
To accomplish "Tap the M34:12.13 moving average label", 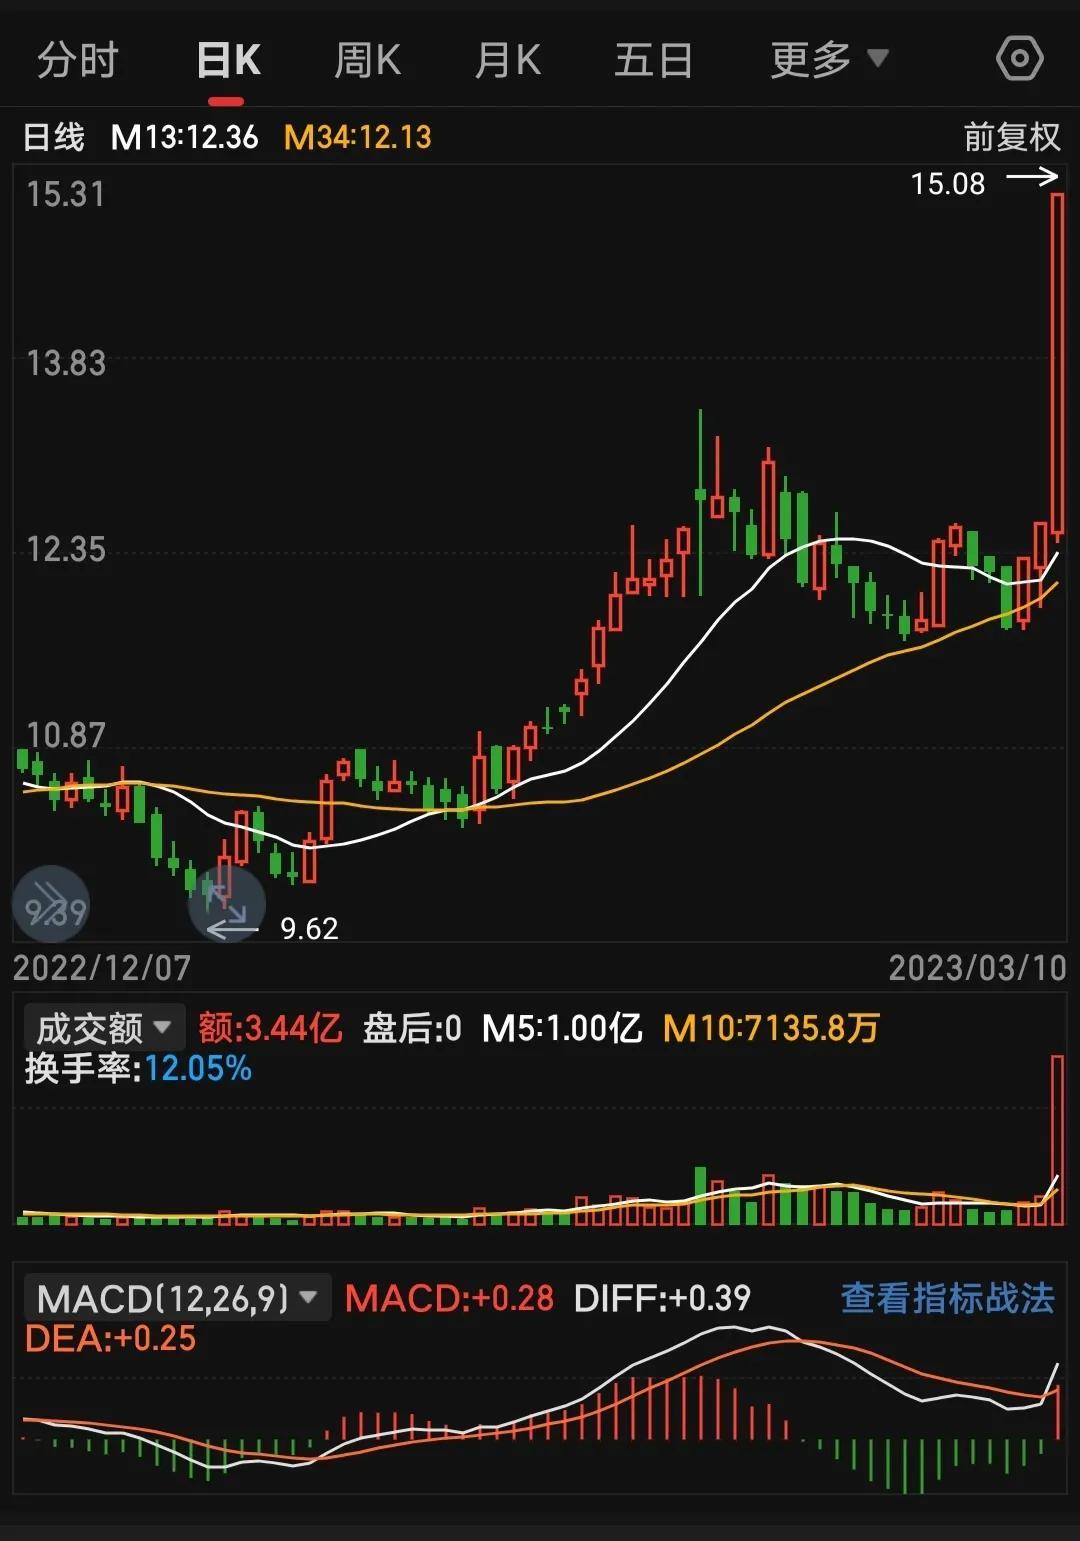I will (358, 137).
